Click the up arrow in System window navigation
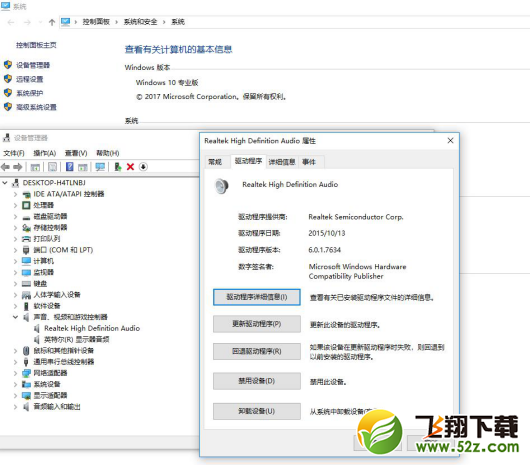The height and width of the screenshot is (466, 531). (52, 22)
